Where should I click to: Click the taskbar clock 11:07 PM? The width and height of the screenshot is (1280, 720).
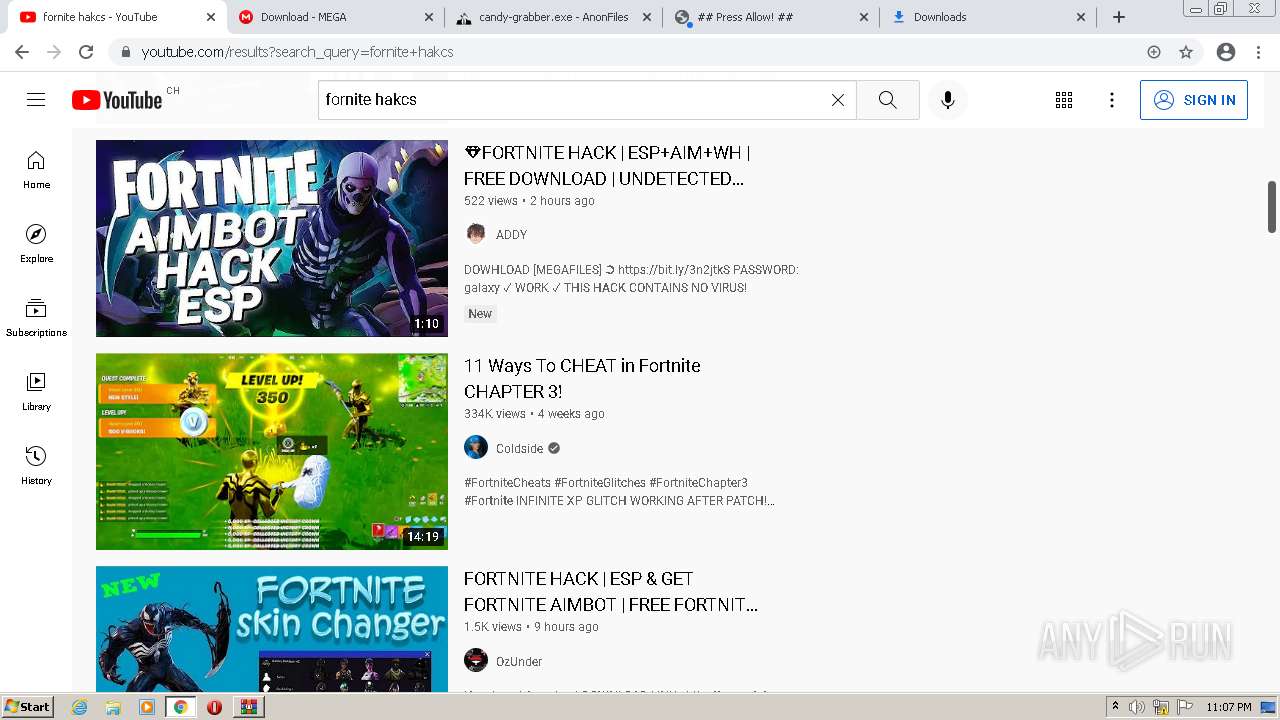click(1229, 707)
